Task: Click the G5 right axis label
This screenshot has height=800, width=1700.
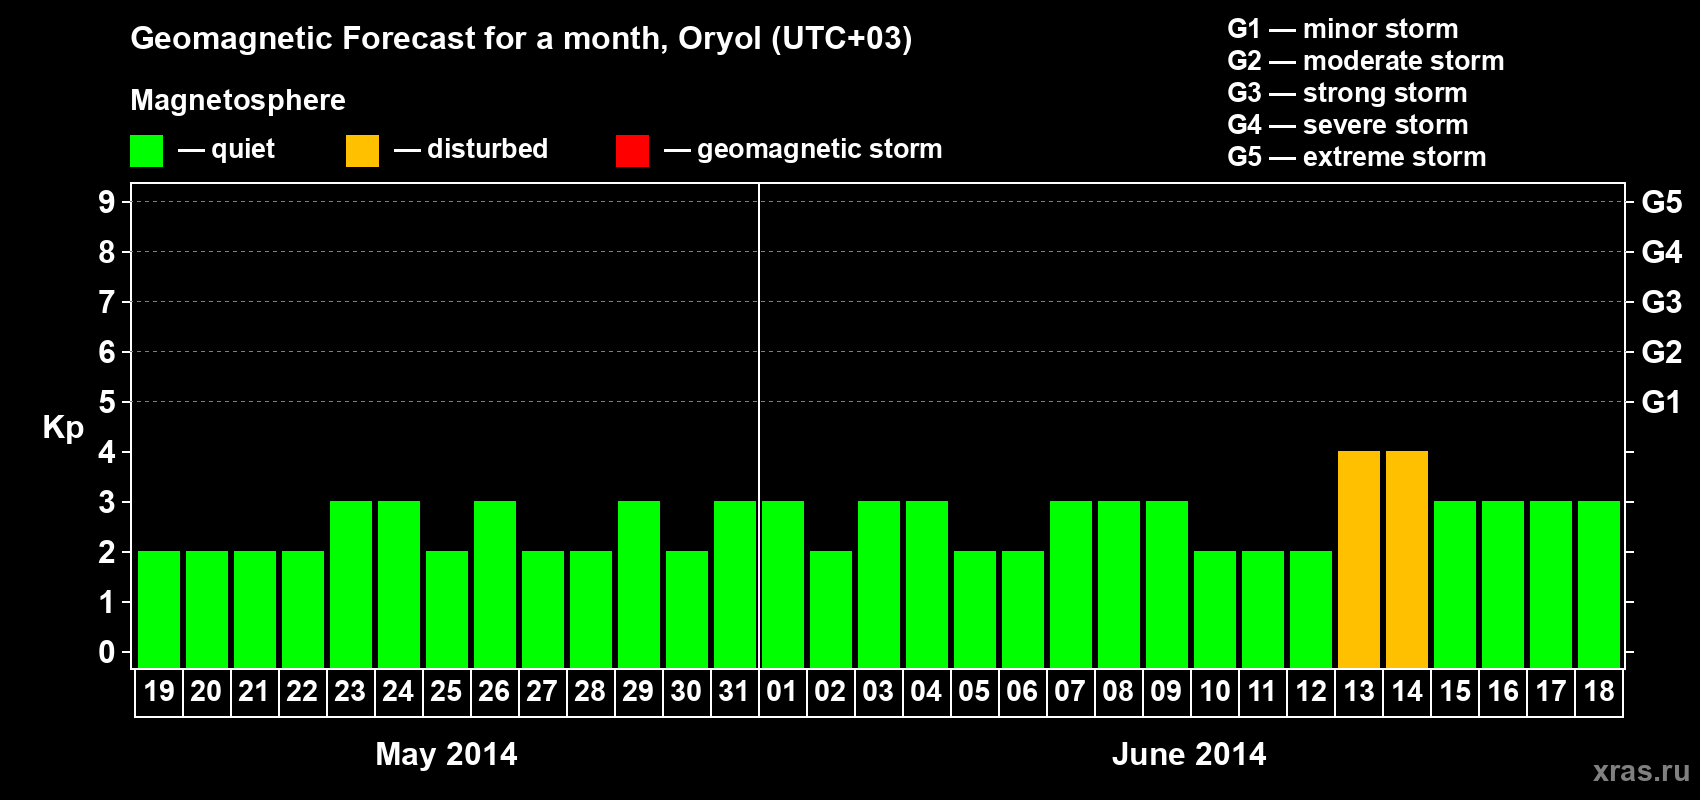Action: (x=1662, y=202)
